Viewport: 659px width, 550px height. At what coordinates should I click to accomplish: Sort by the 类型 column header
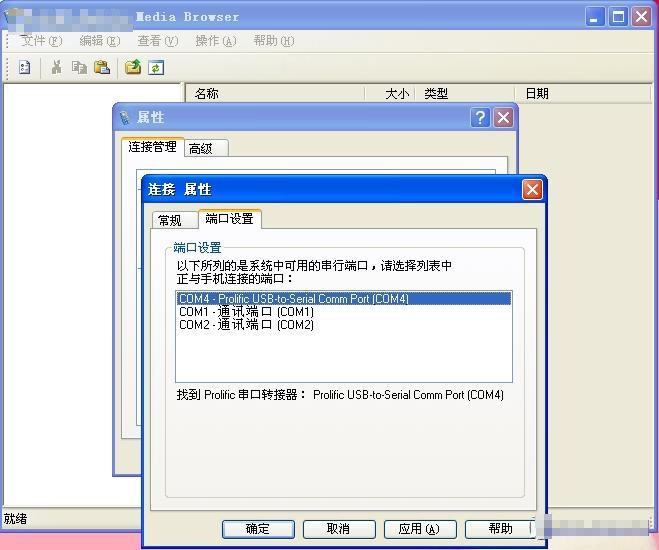pyautogui.click(x=465, y=93)
